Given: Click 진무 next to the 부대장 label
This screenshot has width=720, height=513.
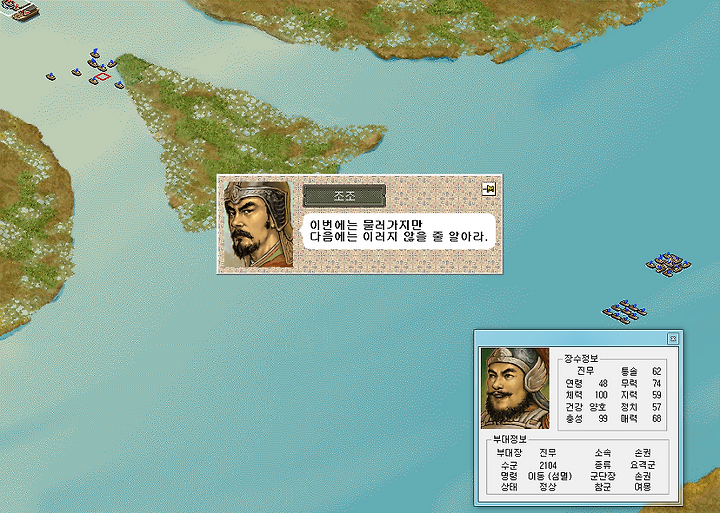Looking at the screenshot, I should coord(548,453).
